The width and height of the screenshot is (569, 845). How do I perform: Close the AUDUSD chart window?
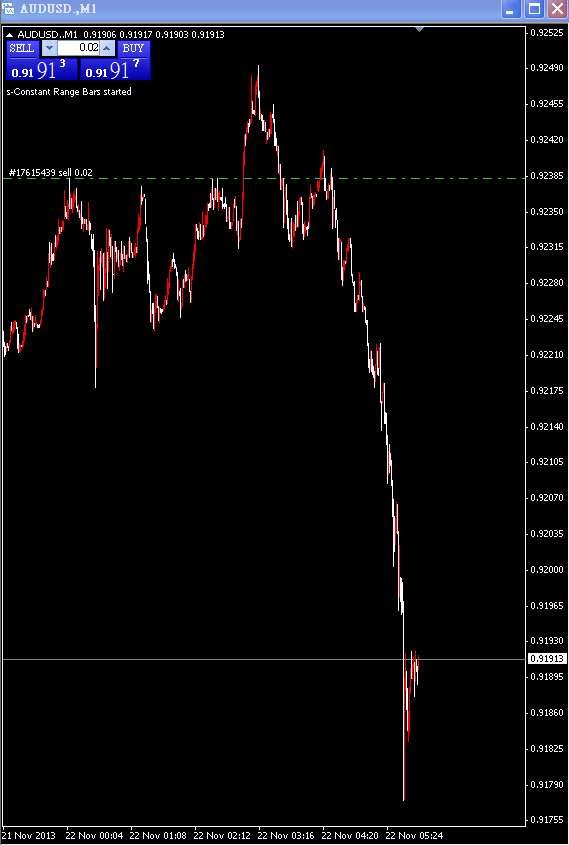[558, 9]
